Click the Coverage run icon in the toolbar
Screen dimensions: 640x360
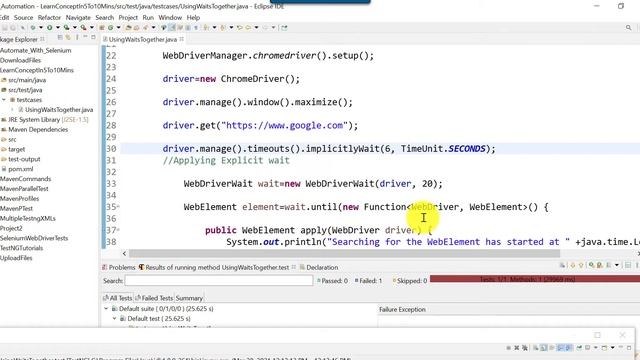[66, 27]
